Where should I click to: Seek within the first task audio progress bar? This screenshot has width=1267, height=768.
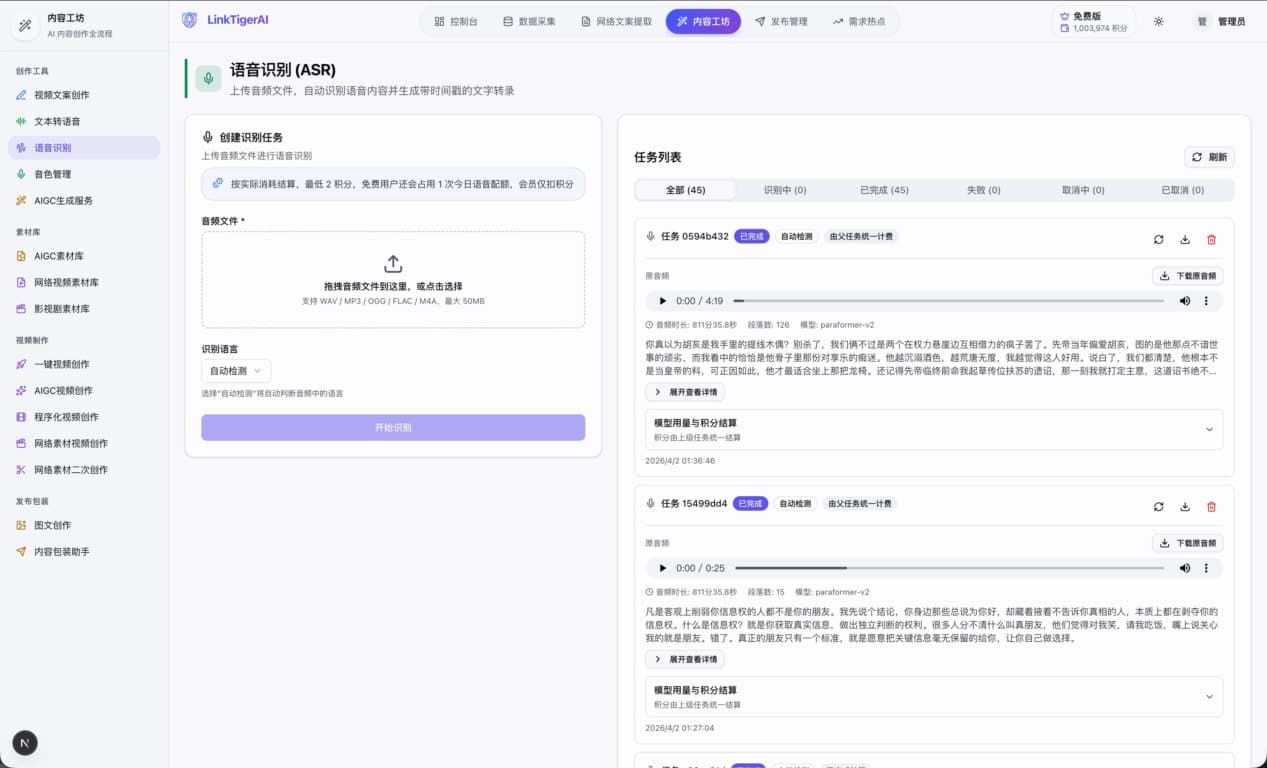coord(948,301)
